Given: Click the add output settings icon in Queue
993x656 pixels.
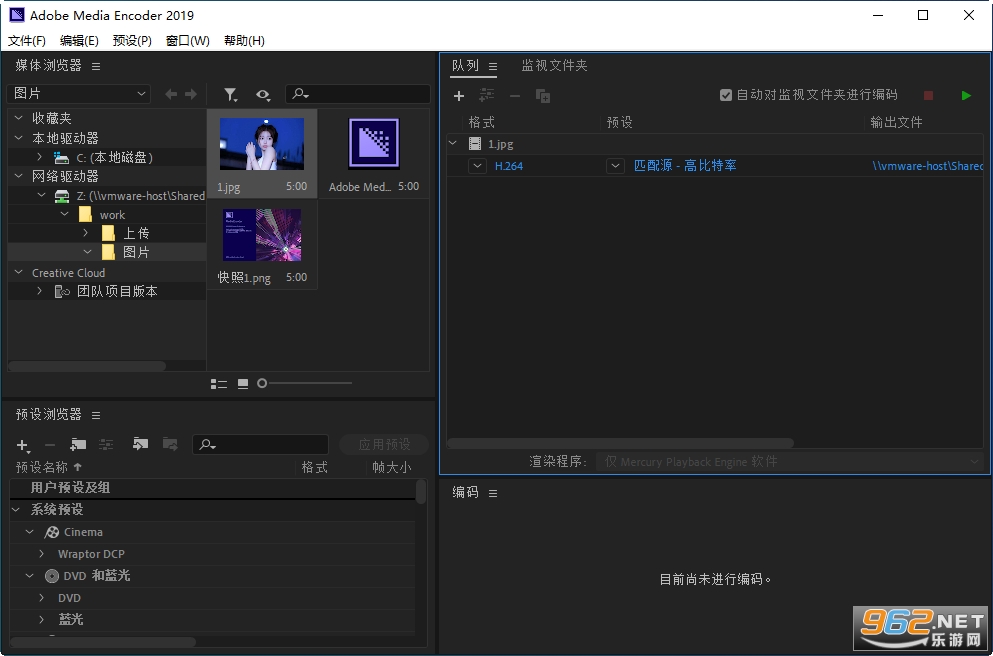Looking at the screenshot, I should tap(486, 96).
